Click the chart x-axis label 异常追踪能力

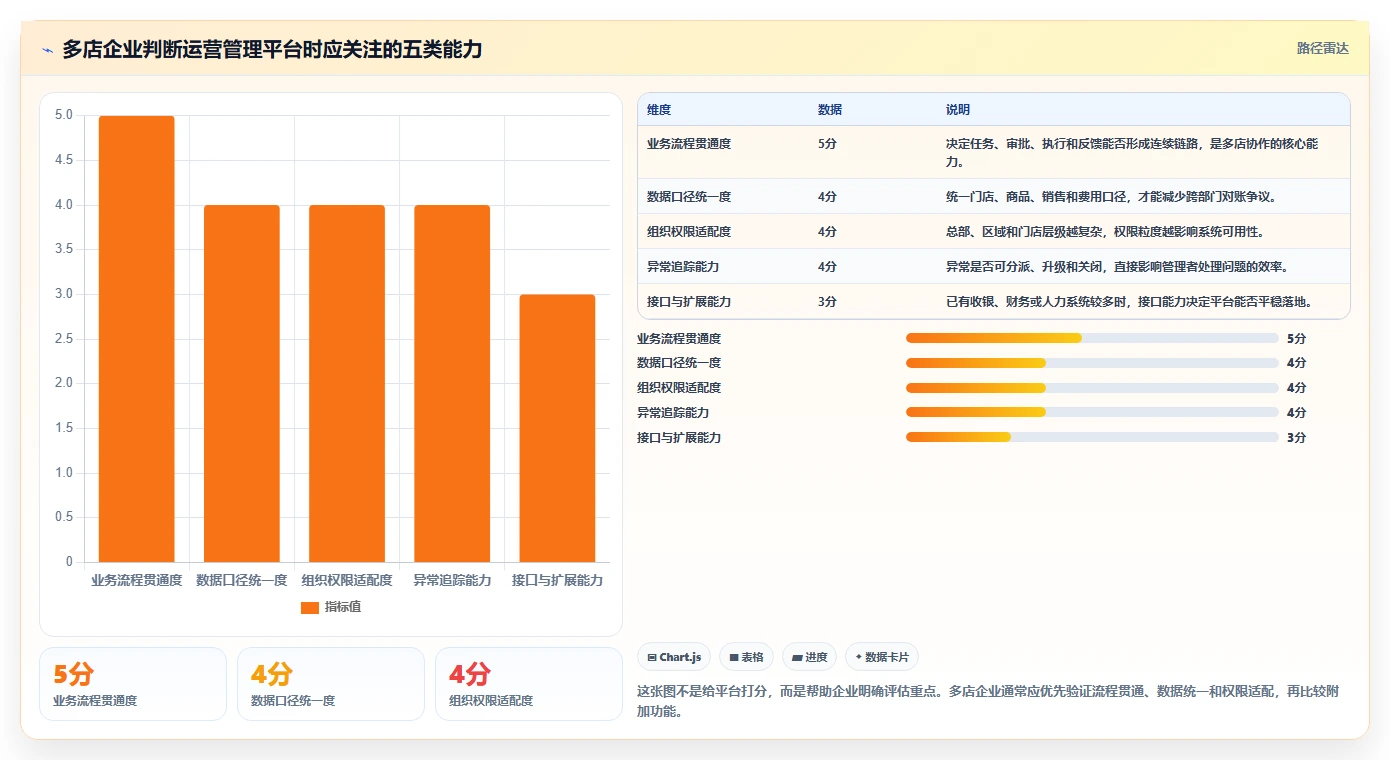[452, 580]
